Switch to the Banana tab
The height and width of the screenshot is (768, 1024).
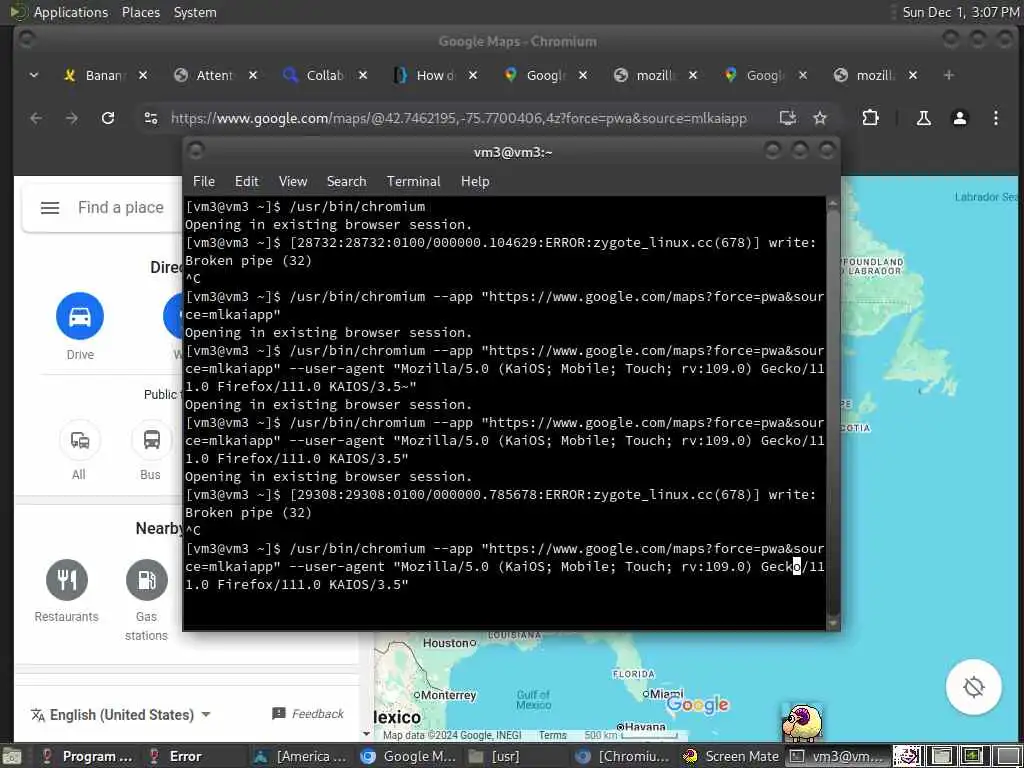[x=95, y=76]
